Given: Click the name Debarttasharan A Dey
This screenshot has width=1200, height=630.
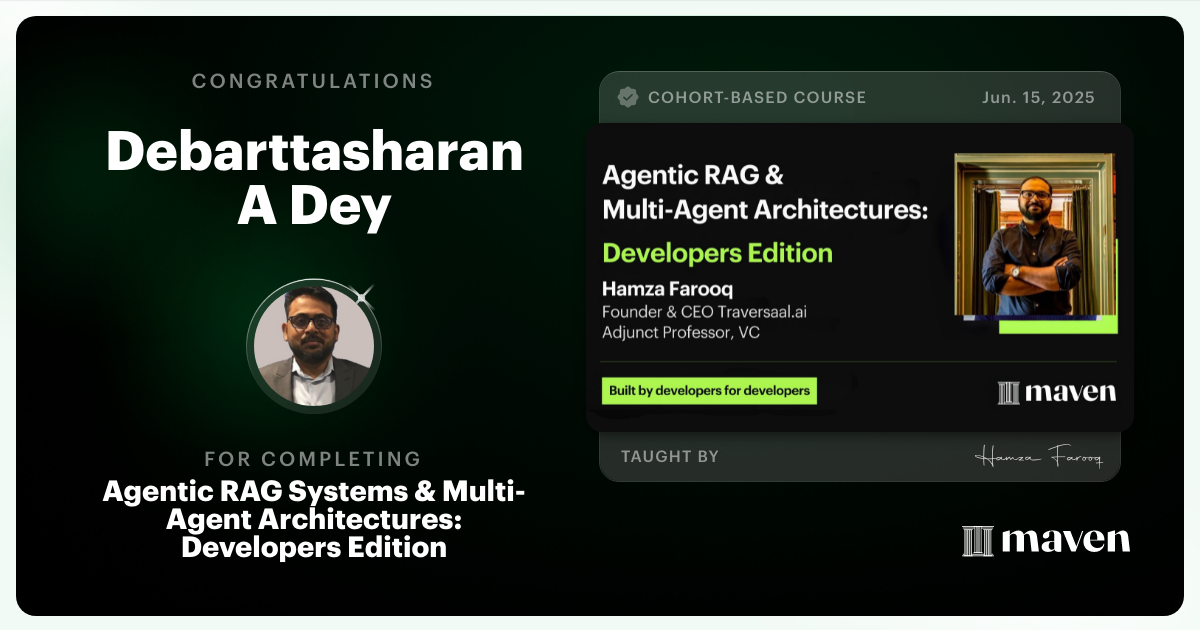Looking at the screenshot, I should tap(313, 182).
